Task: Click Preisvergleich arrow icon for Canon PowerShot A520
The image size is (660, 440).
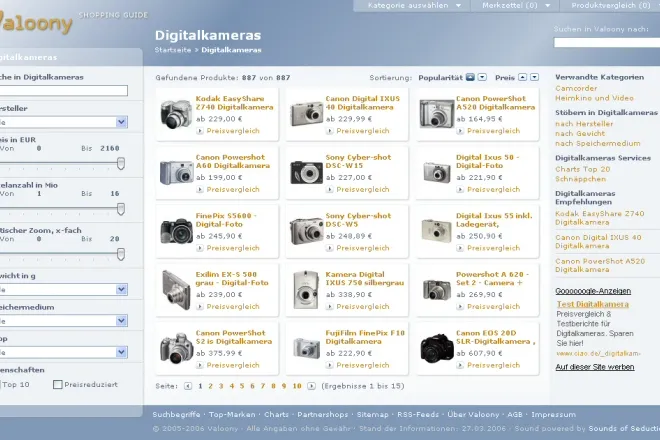Action: [x=460, y=131]
